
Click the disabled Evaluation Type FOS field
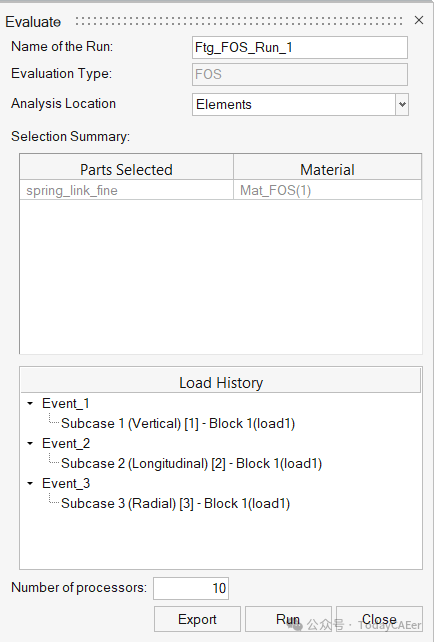[x=300, y=75]
